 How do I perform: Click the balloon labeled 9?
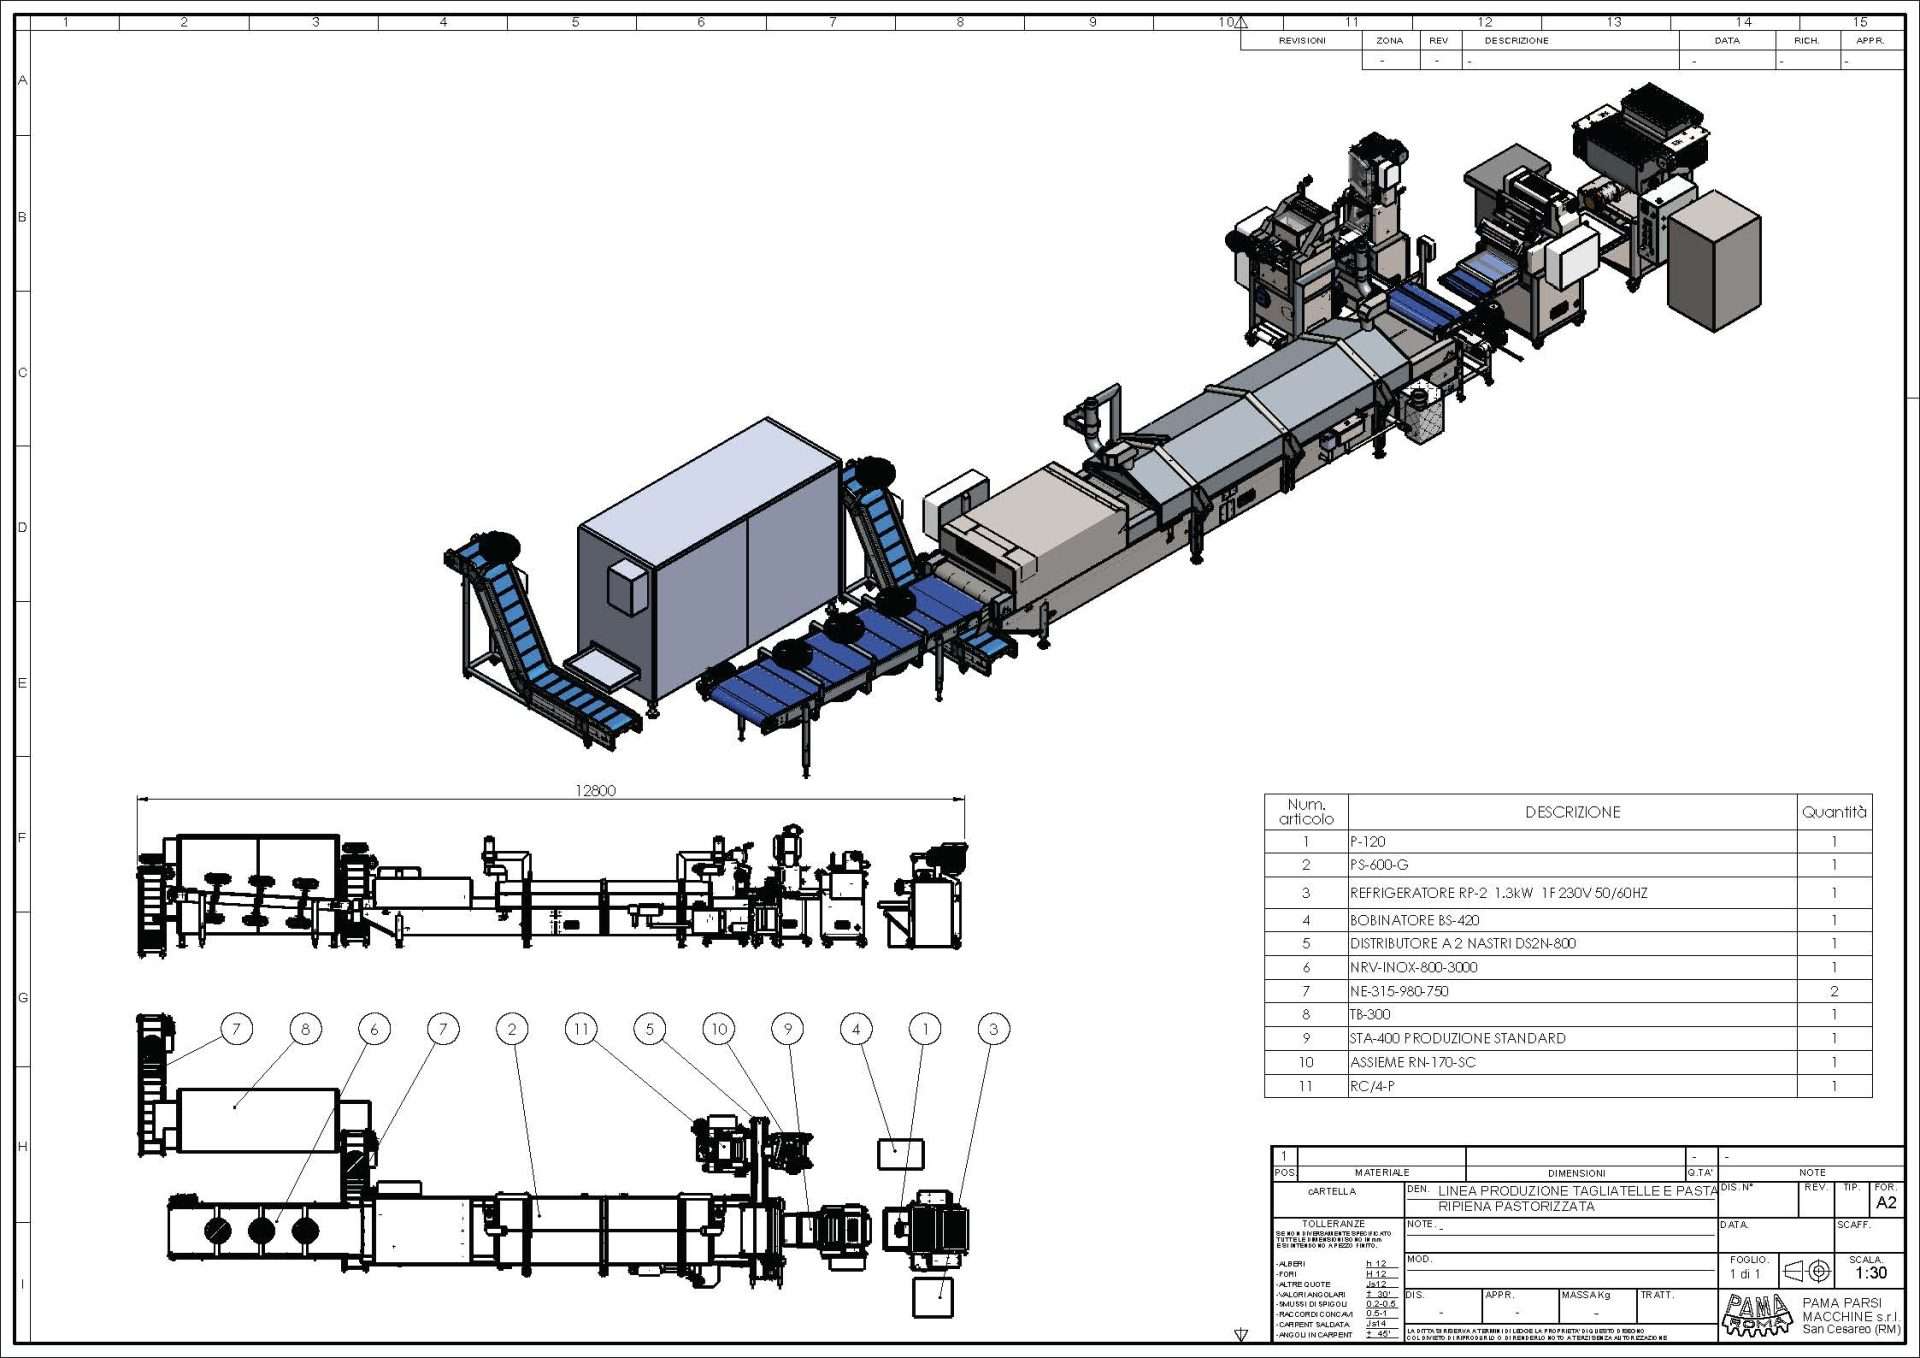788,1028
